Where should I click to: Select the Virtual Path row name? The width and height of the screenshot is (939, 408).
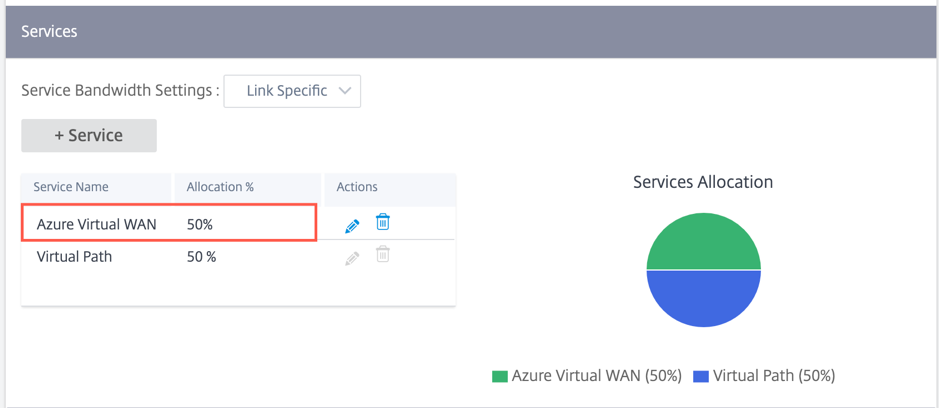74,257
